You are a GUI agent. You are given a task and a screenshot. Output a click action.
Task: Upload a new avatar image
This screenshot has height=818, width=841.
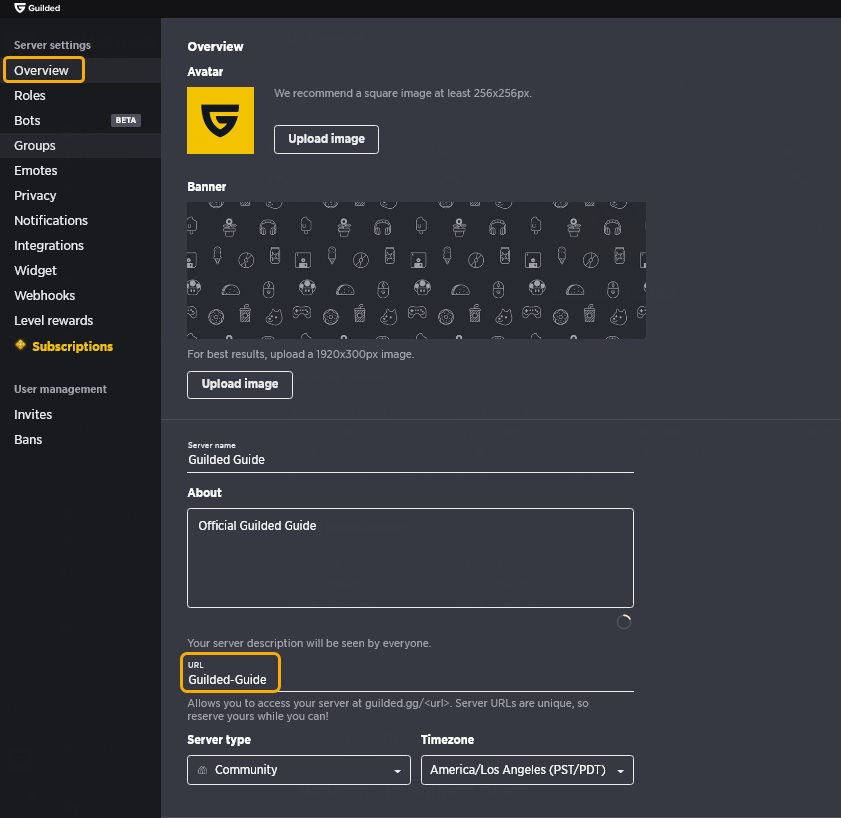(326, 139)
